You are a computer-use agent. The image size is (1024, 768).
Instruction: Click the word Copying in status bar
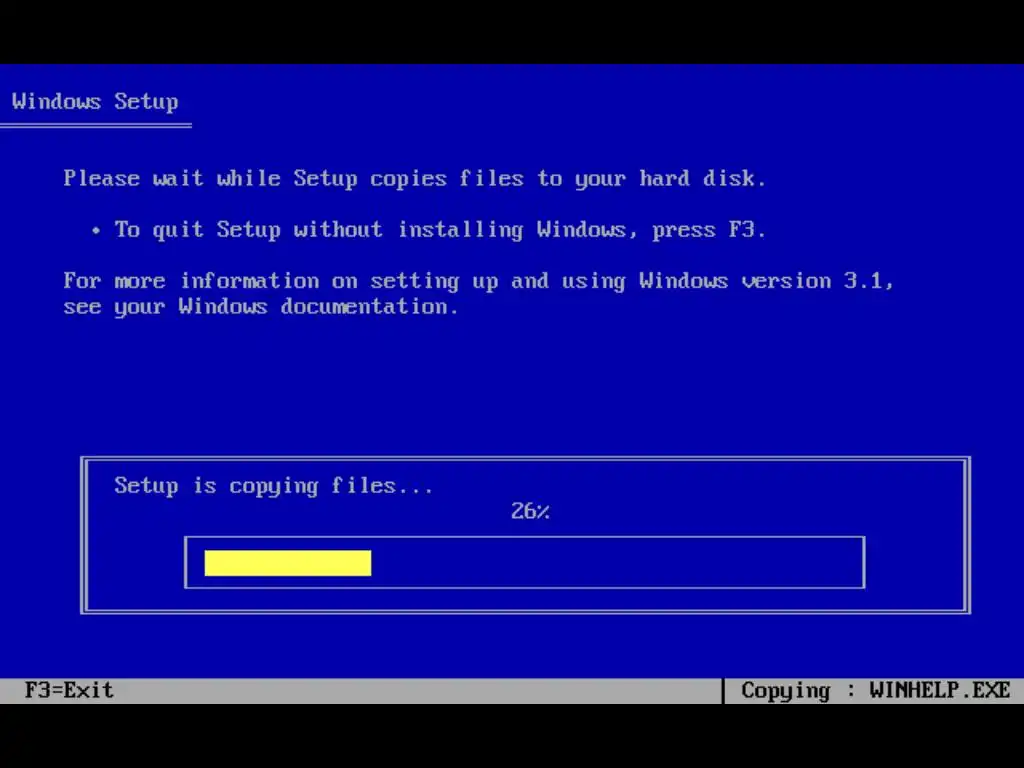tap(786, 691)
